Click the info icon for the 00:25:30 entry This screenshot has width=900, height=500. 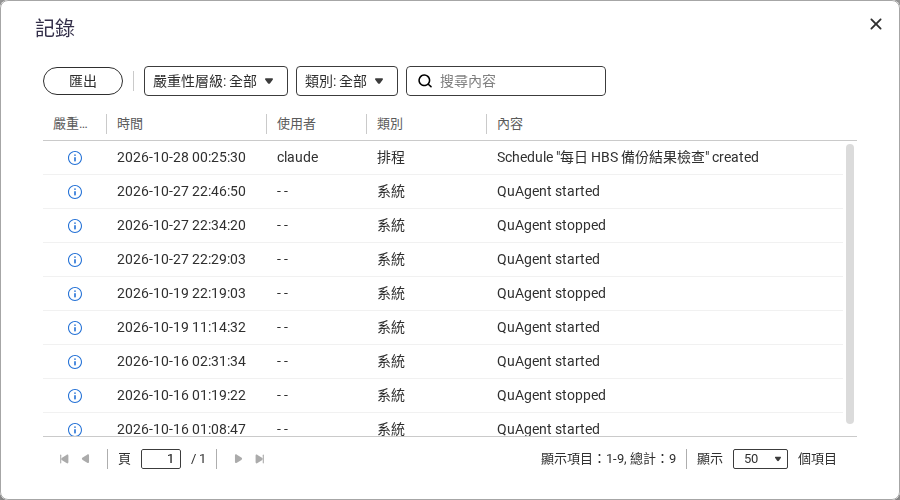coord(75,158)
